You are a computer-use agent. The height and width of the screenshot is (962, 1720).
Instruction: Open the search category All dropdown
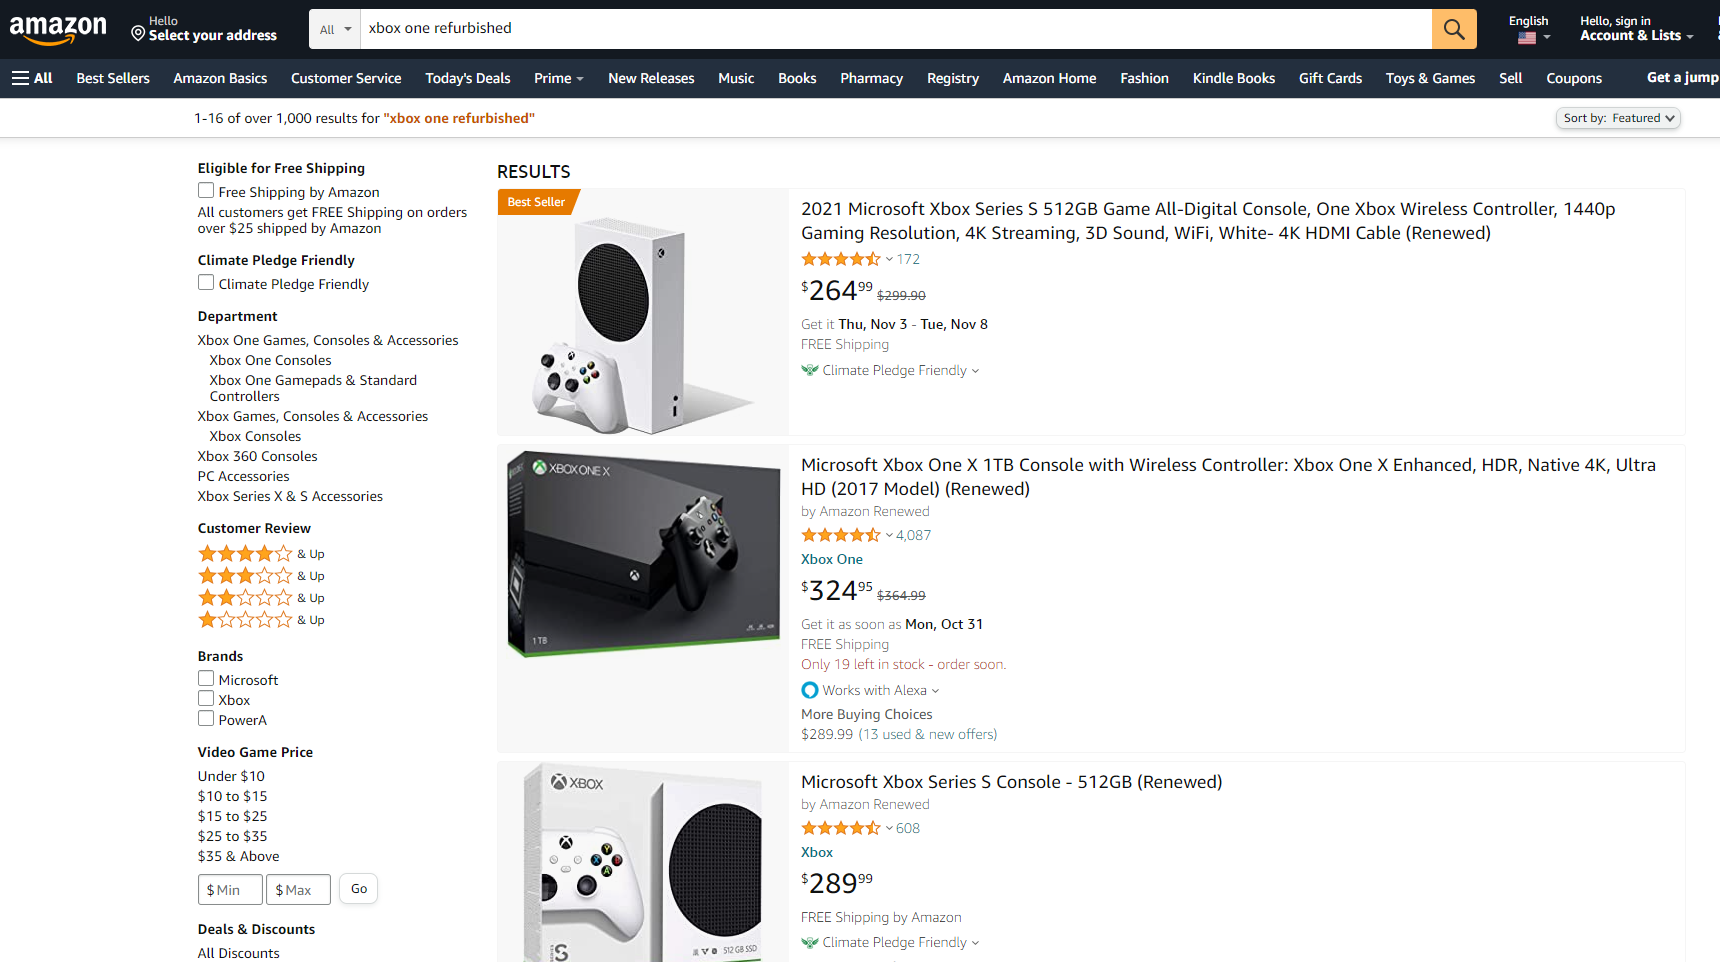(333, 28)
